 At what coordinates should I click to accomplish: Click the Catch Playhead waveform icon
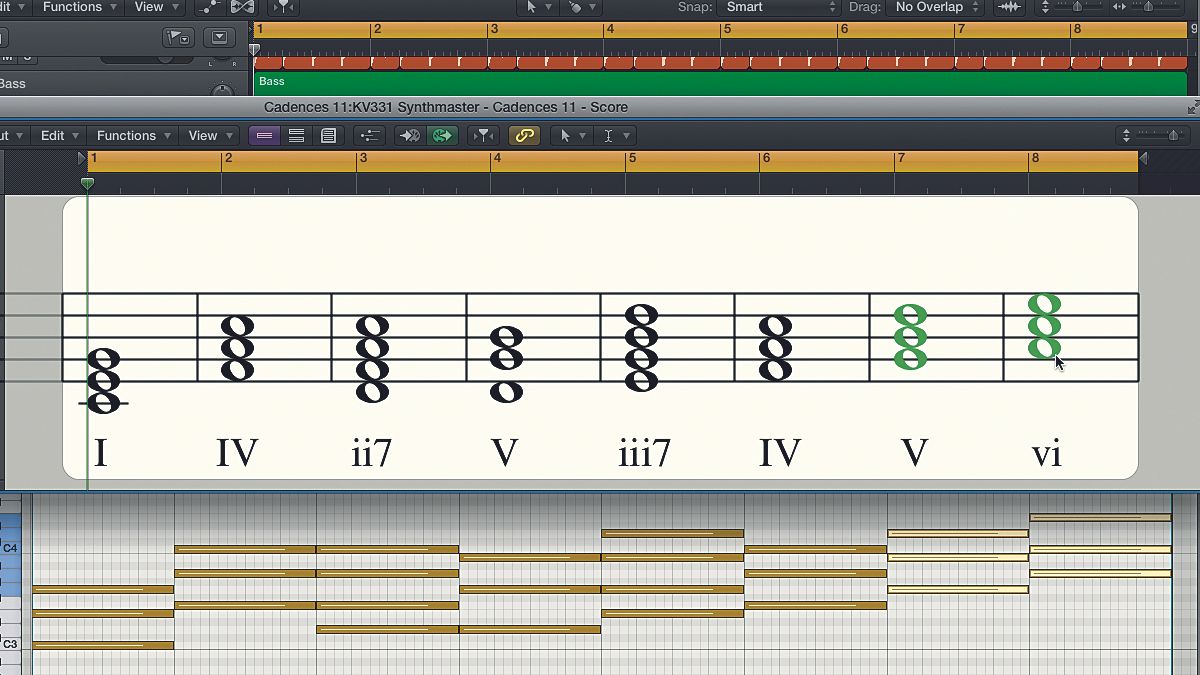coord(1009,7)
